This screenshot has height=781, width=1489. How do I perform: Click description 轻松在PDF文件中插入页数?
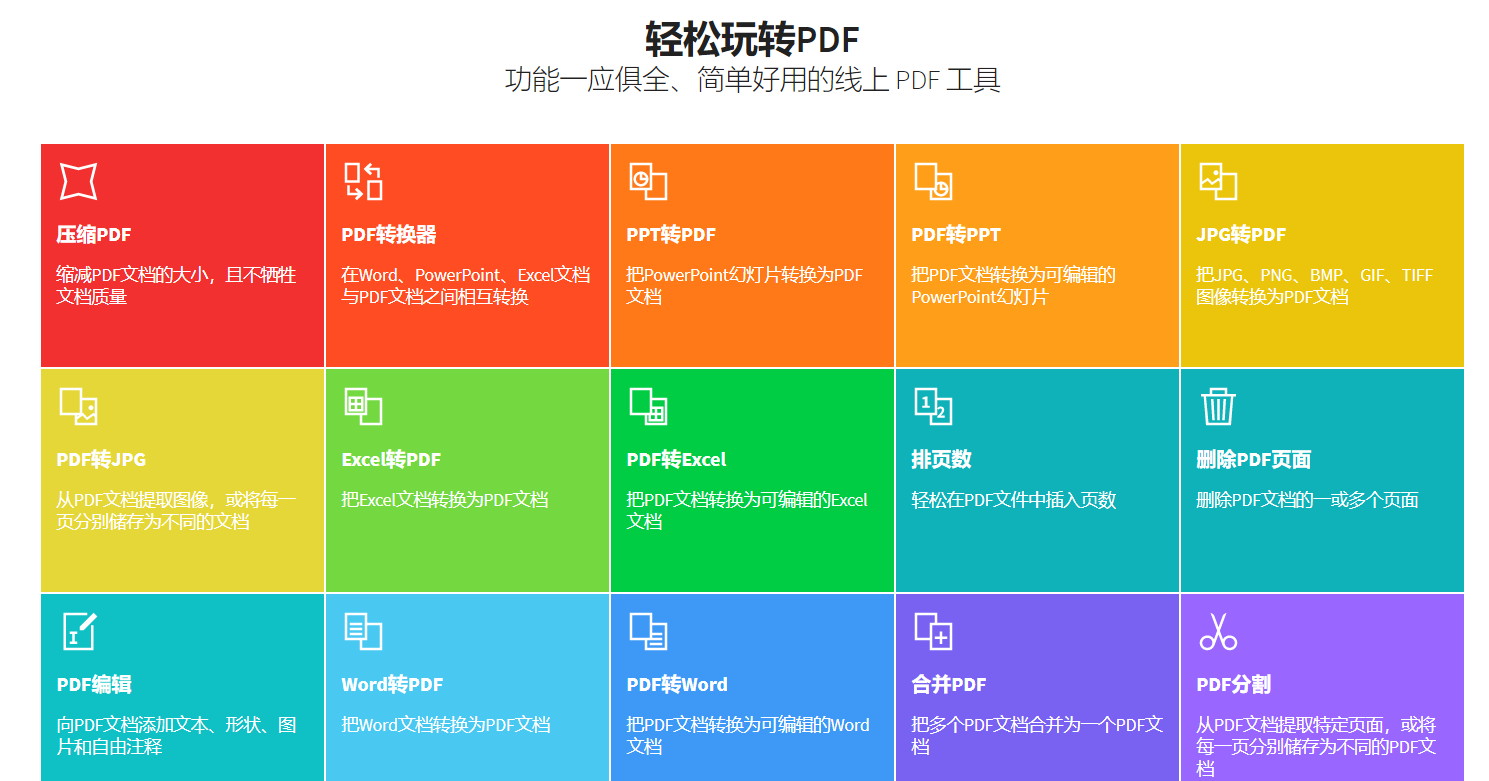point(1014,500)
